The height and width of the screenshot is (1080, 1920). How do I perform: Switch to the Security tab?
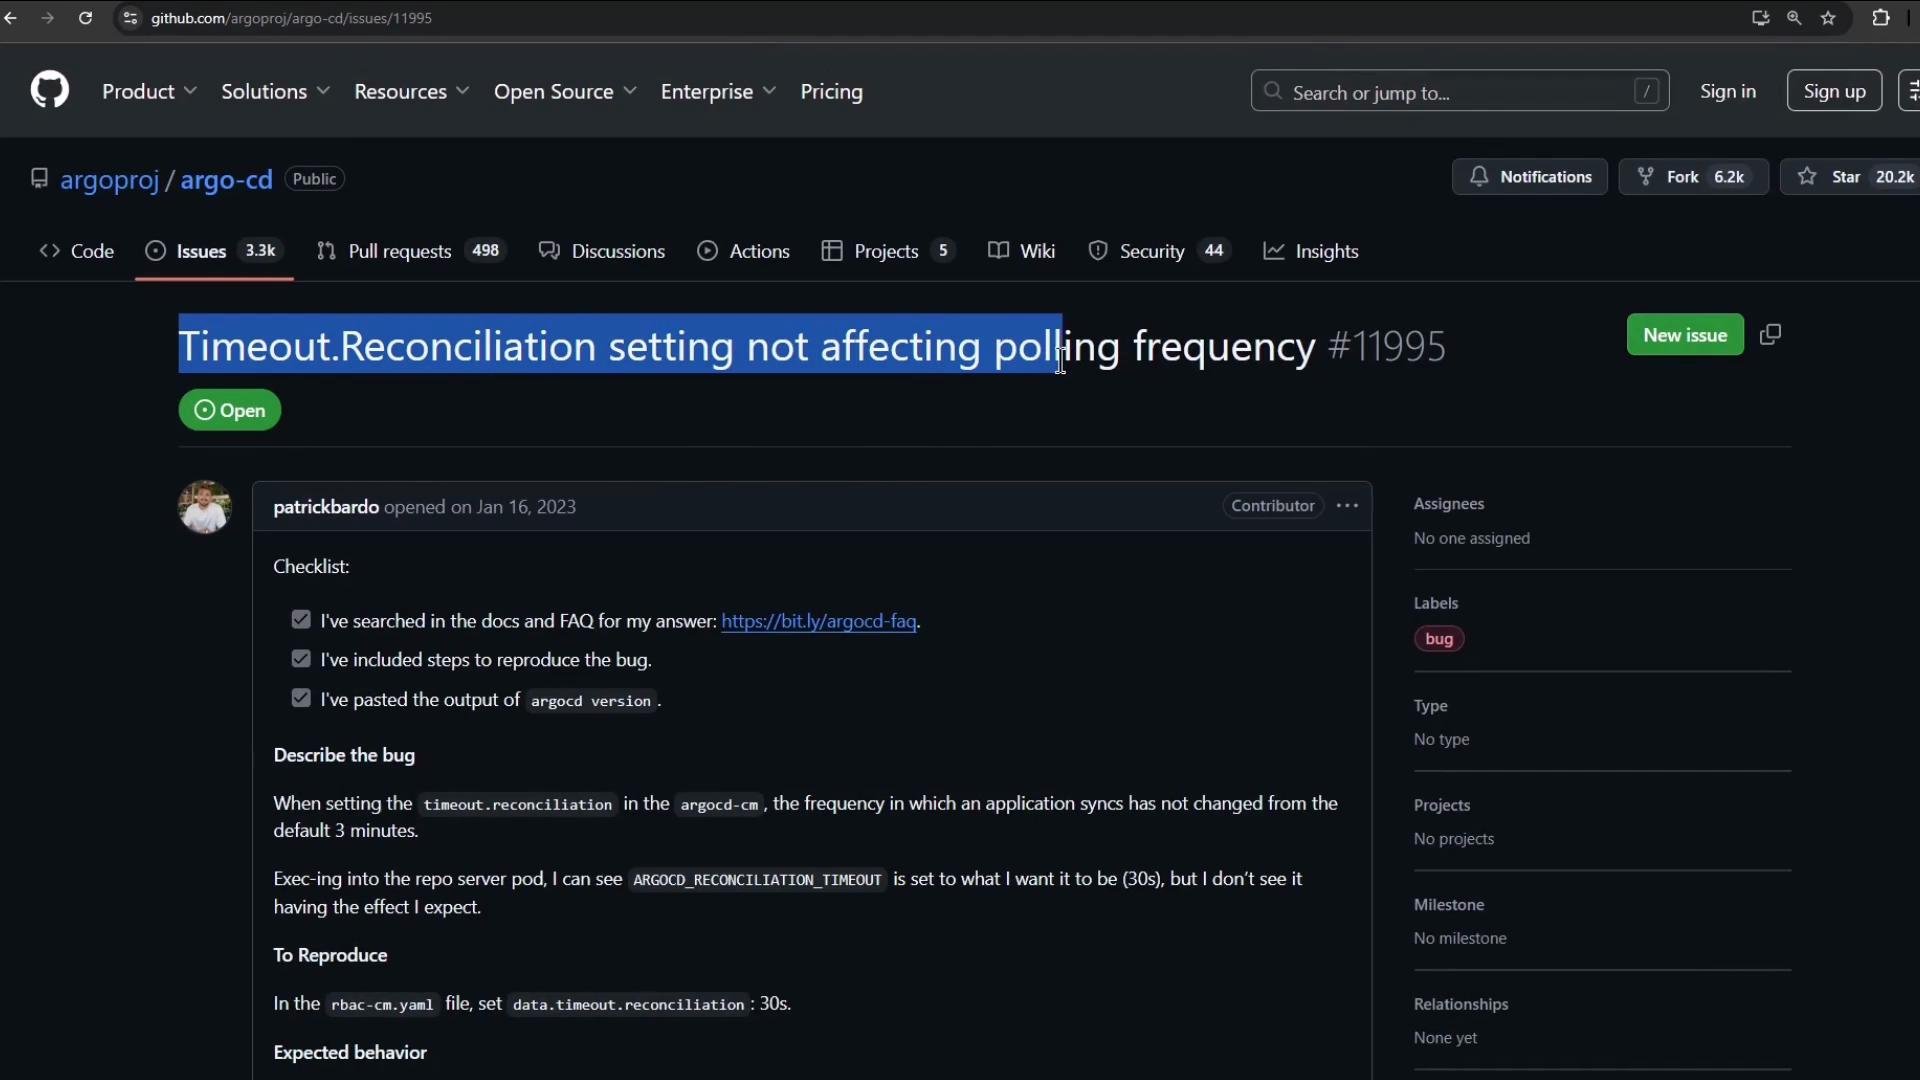(x=1158, y=251)
